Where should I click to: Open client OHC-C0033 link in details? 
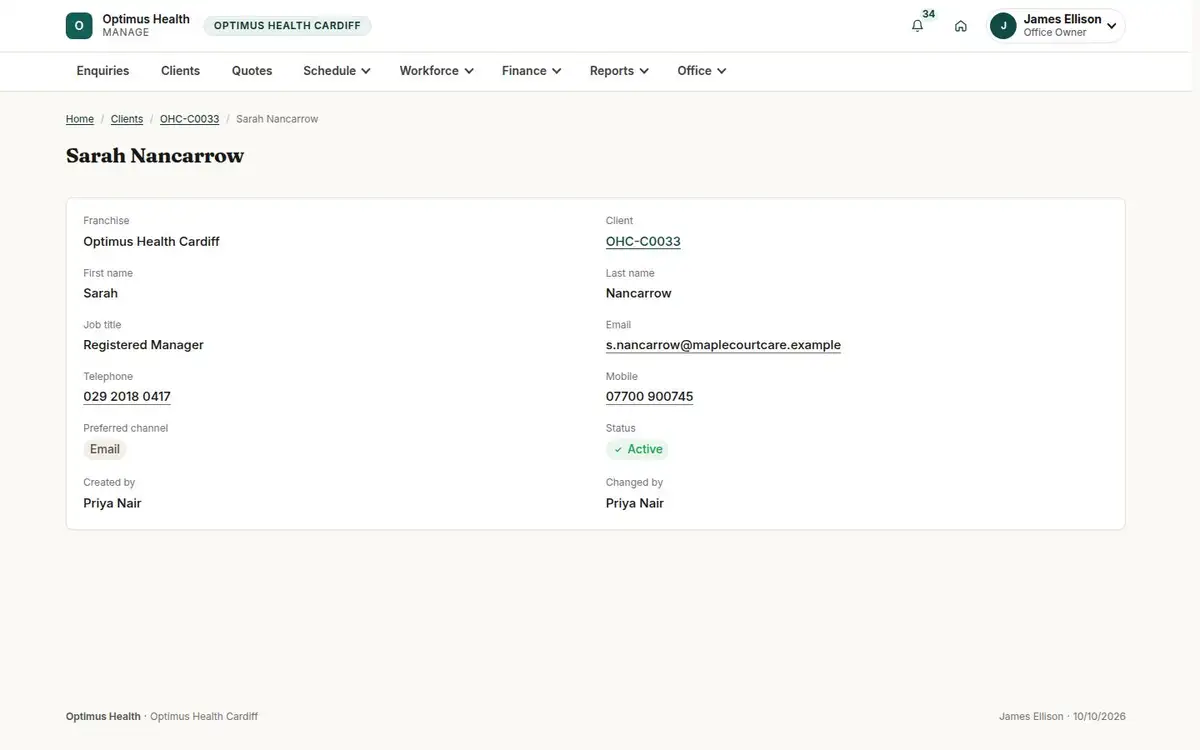click(x=643, y=241)
